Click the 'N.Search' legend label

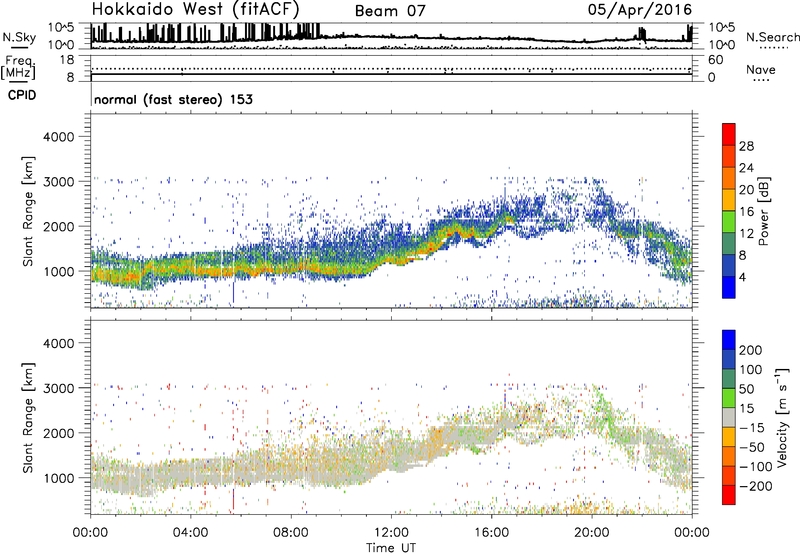pos(773,37)
